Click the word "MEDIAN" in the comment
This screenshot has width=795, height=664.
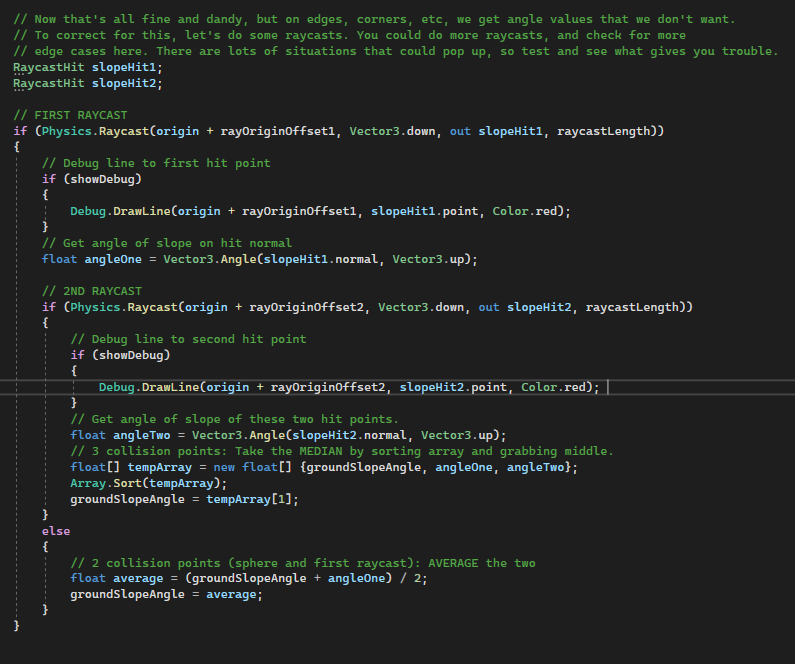click(320, 451)
